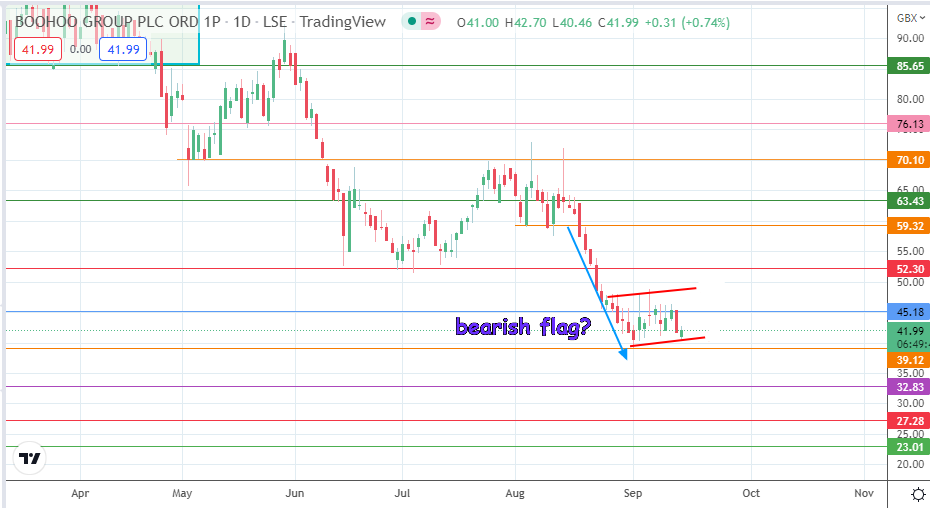Screen dimensions: 930x508
Task: Click the BOOHOO GROUP PLC ORD 1P title
Action: click(x=117, y=22)
